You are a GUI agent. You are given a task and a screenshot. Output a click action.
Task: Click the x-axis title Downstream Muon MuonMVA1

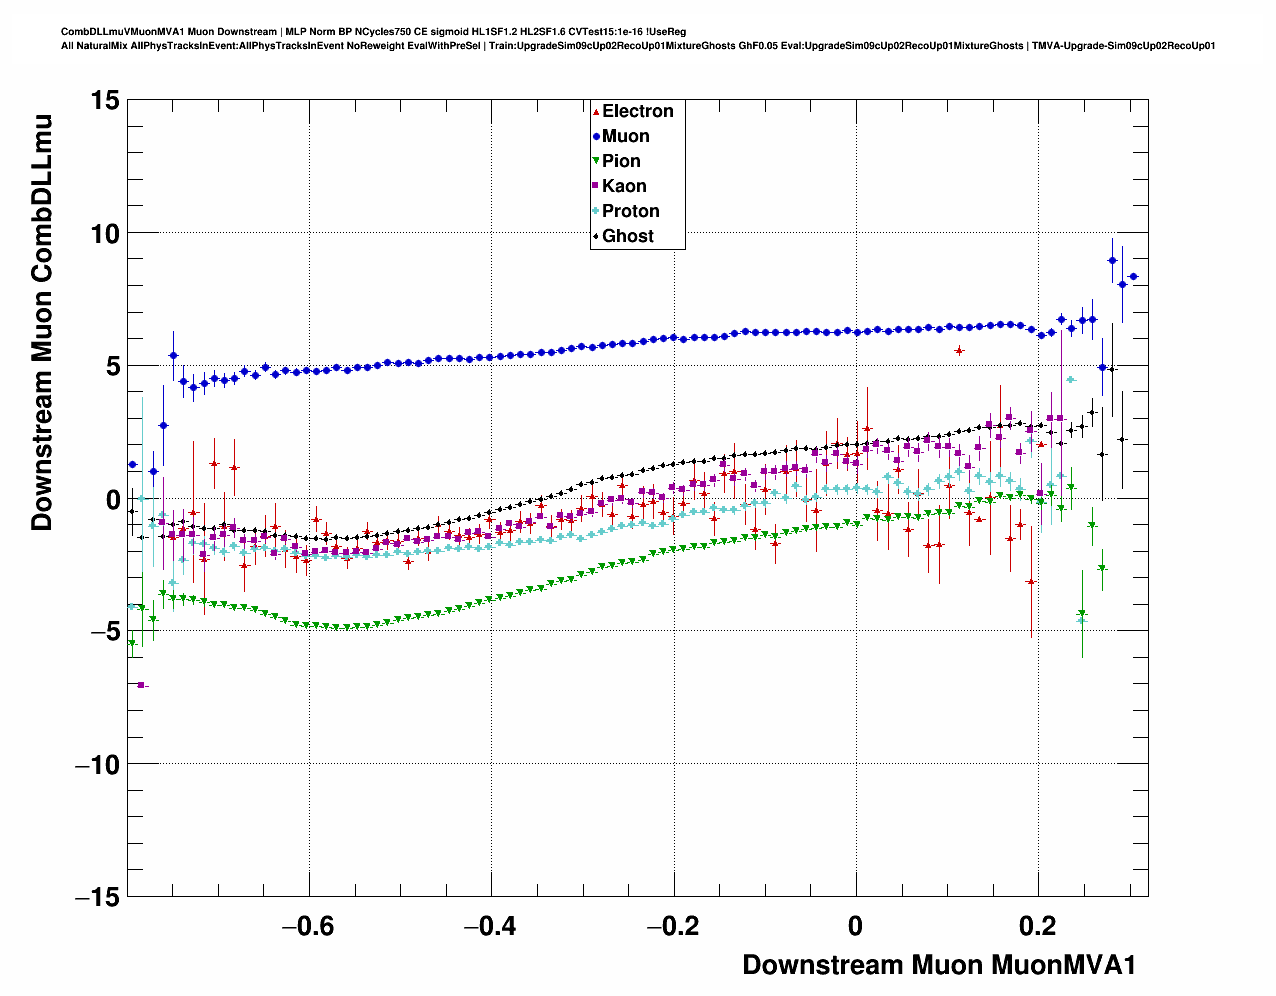tap(938, 965)
